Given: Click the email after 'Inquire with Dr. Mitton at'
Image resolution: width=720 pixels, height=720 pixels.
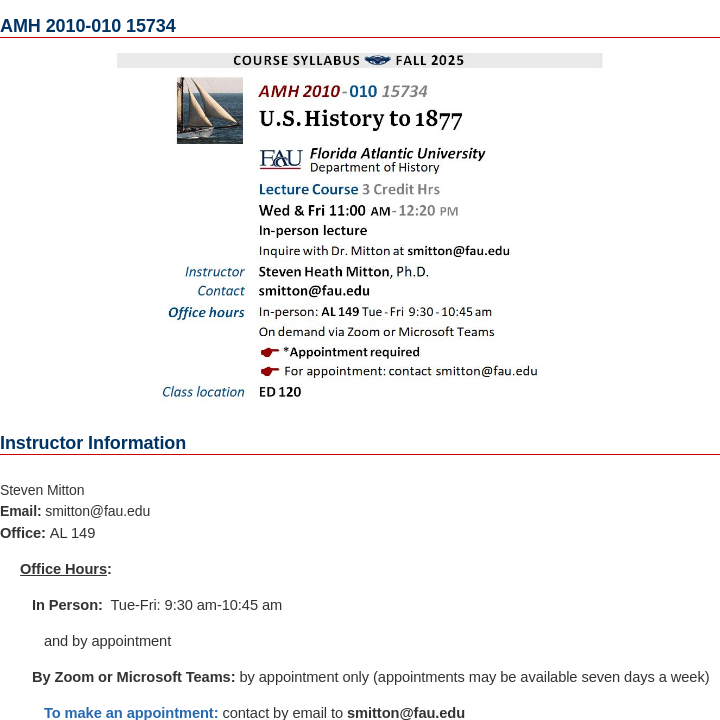Looking at the screenshot, I should (458, 251).
